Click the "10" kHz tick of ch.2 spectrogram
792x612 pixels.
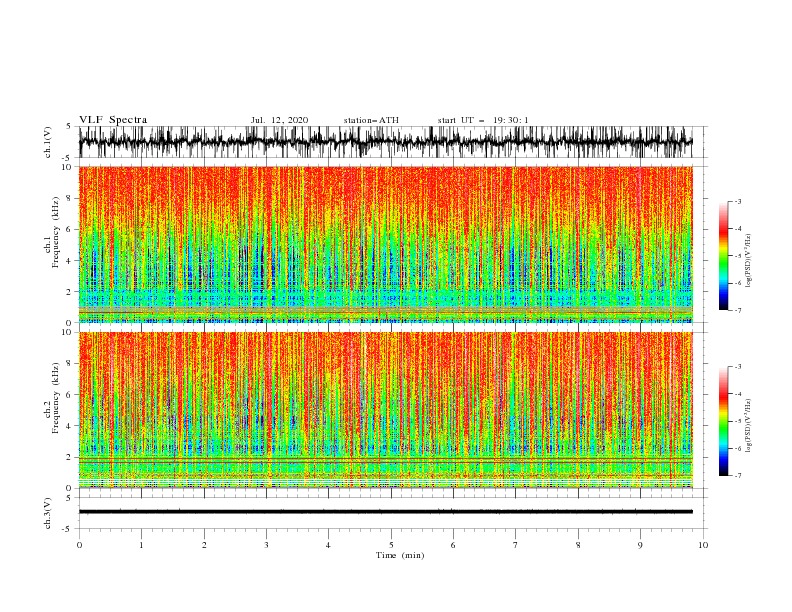pos(68,332)
